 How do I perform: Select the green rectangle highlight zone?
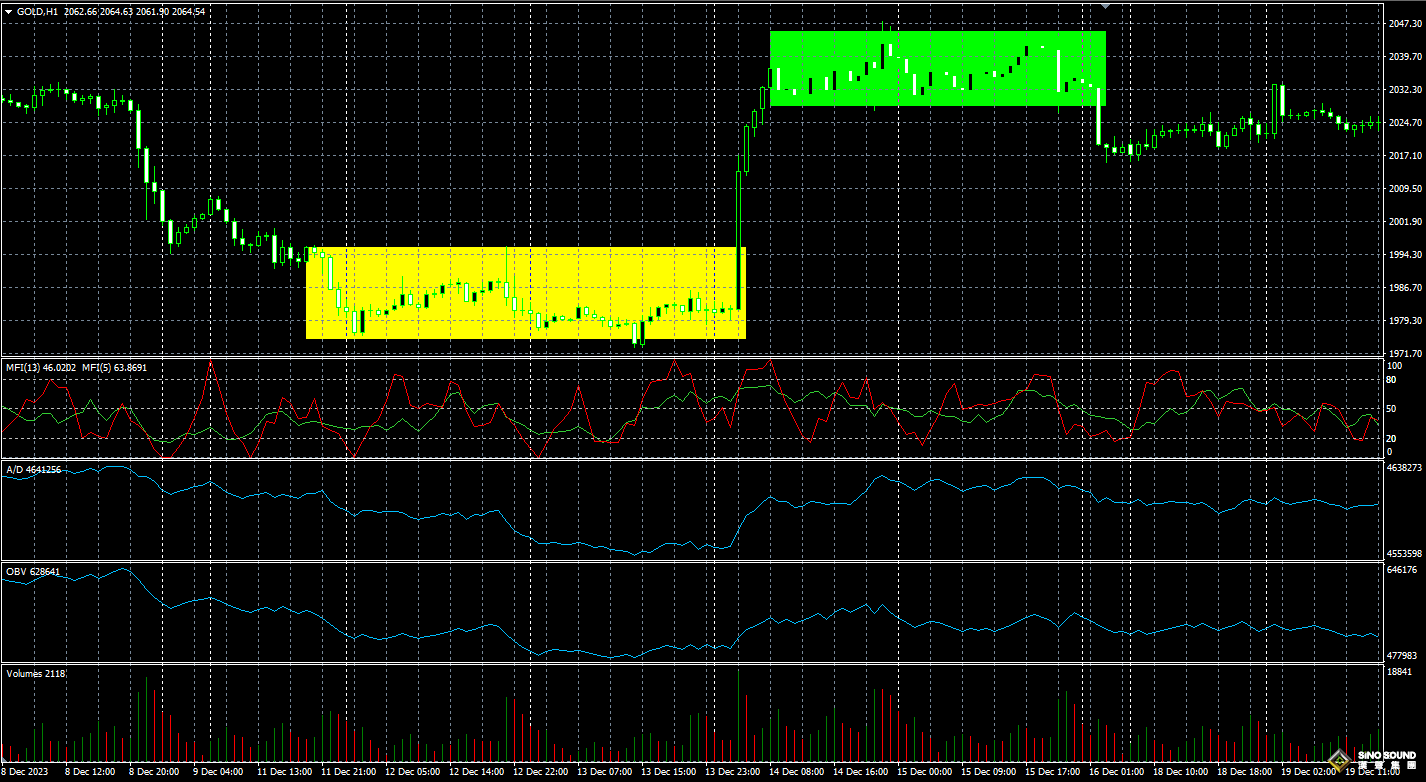[x=937, y=68]
